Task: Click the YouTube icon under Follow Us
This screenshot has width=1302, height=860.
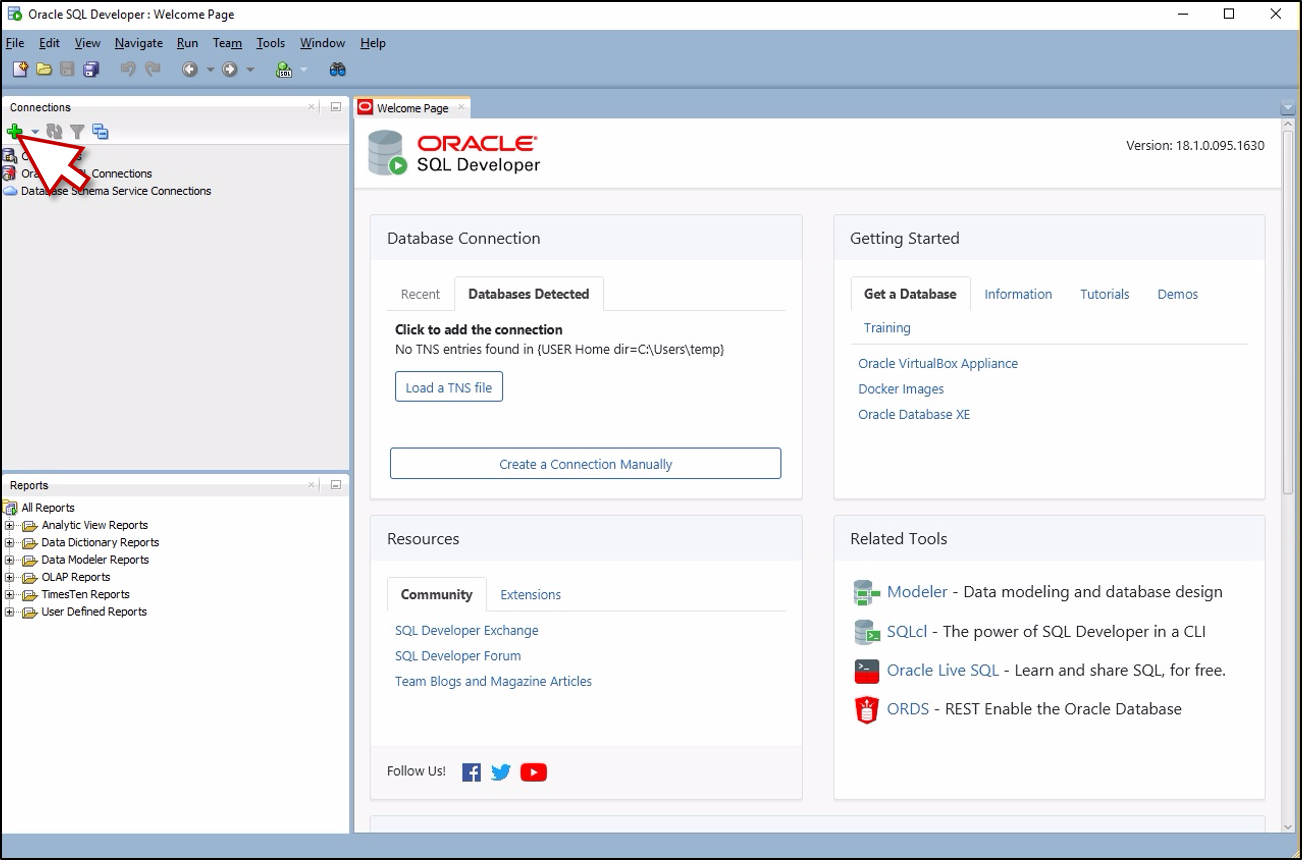Action: (x=534, y=772)
